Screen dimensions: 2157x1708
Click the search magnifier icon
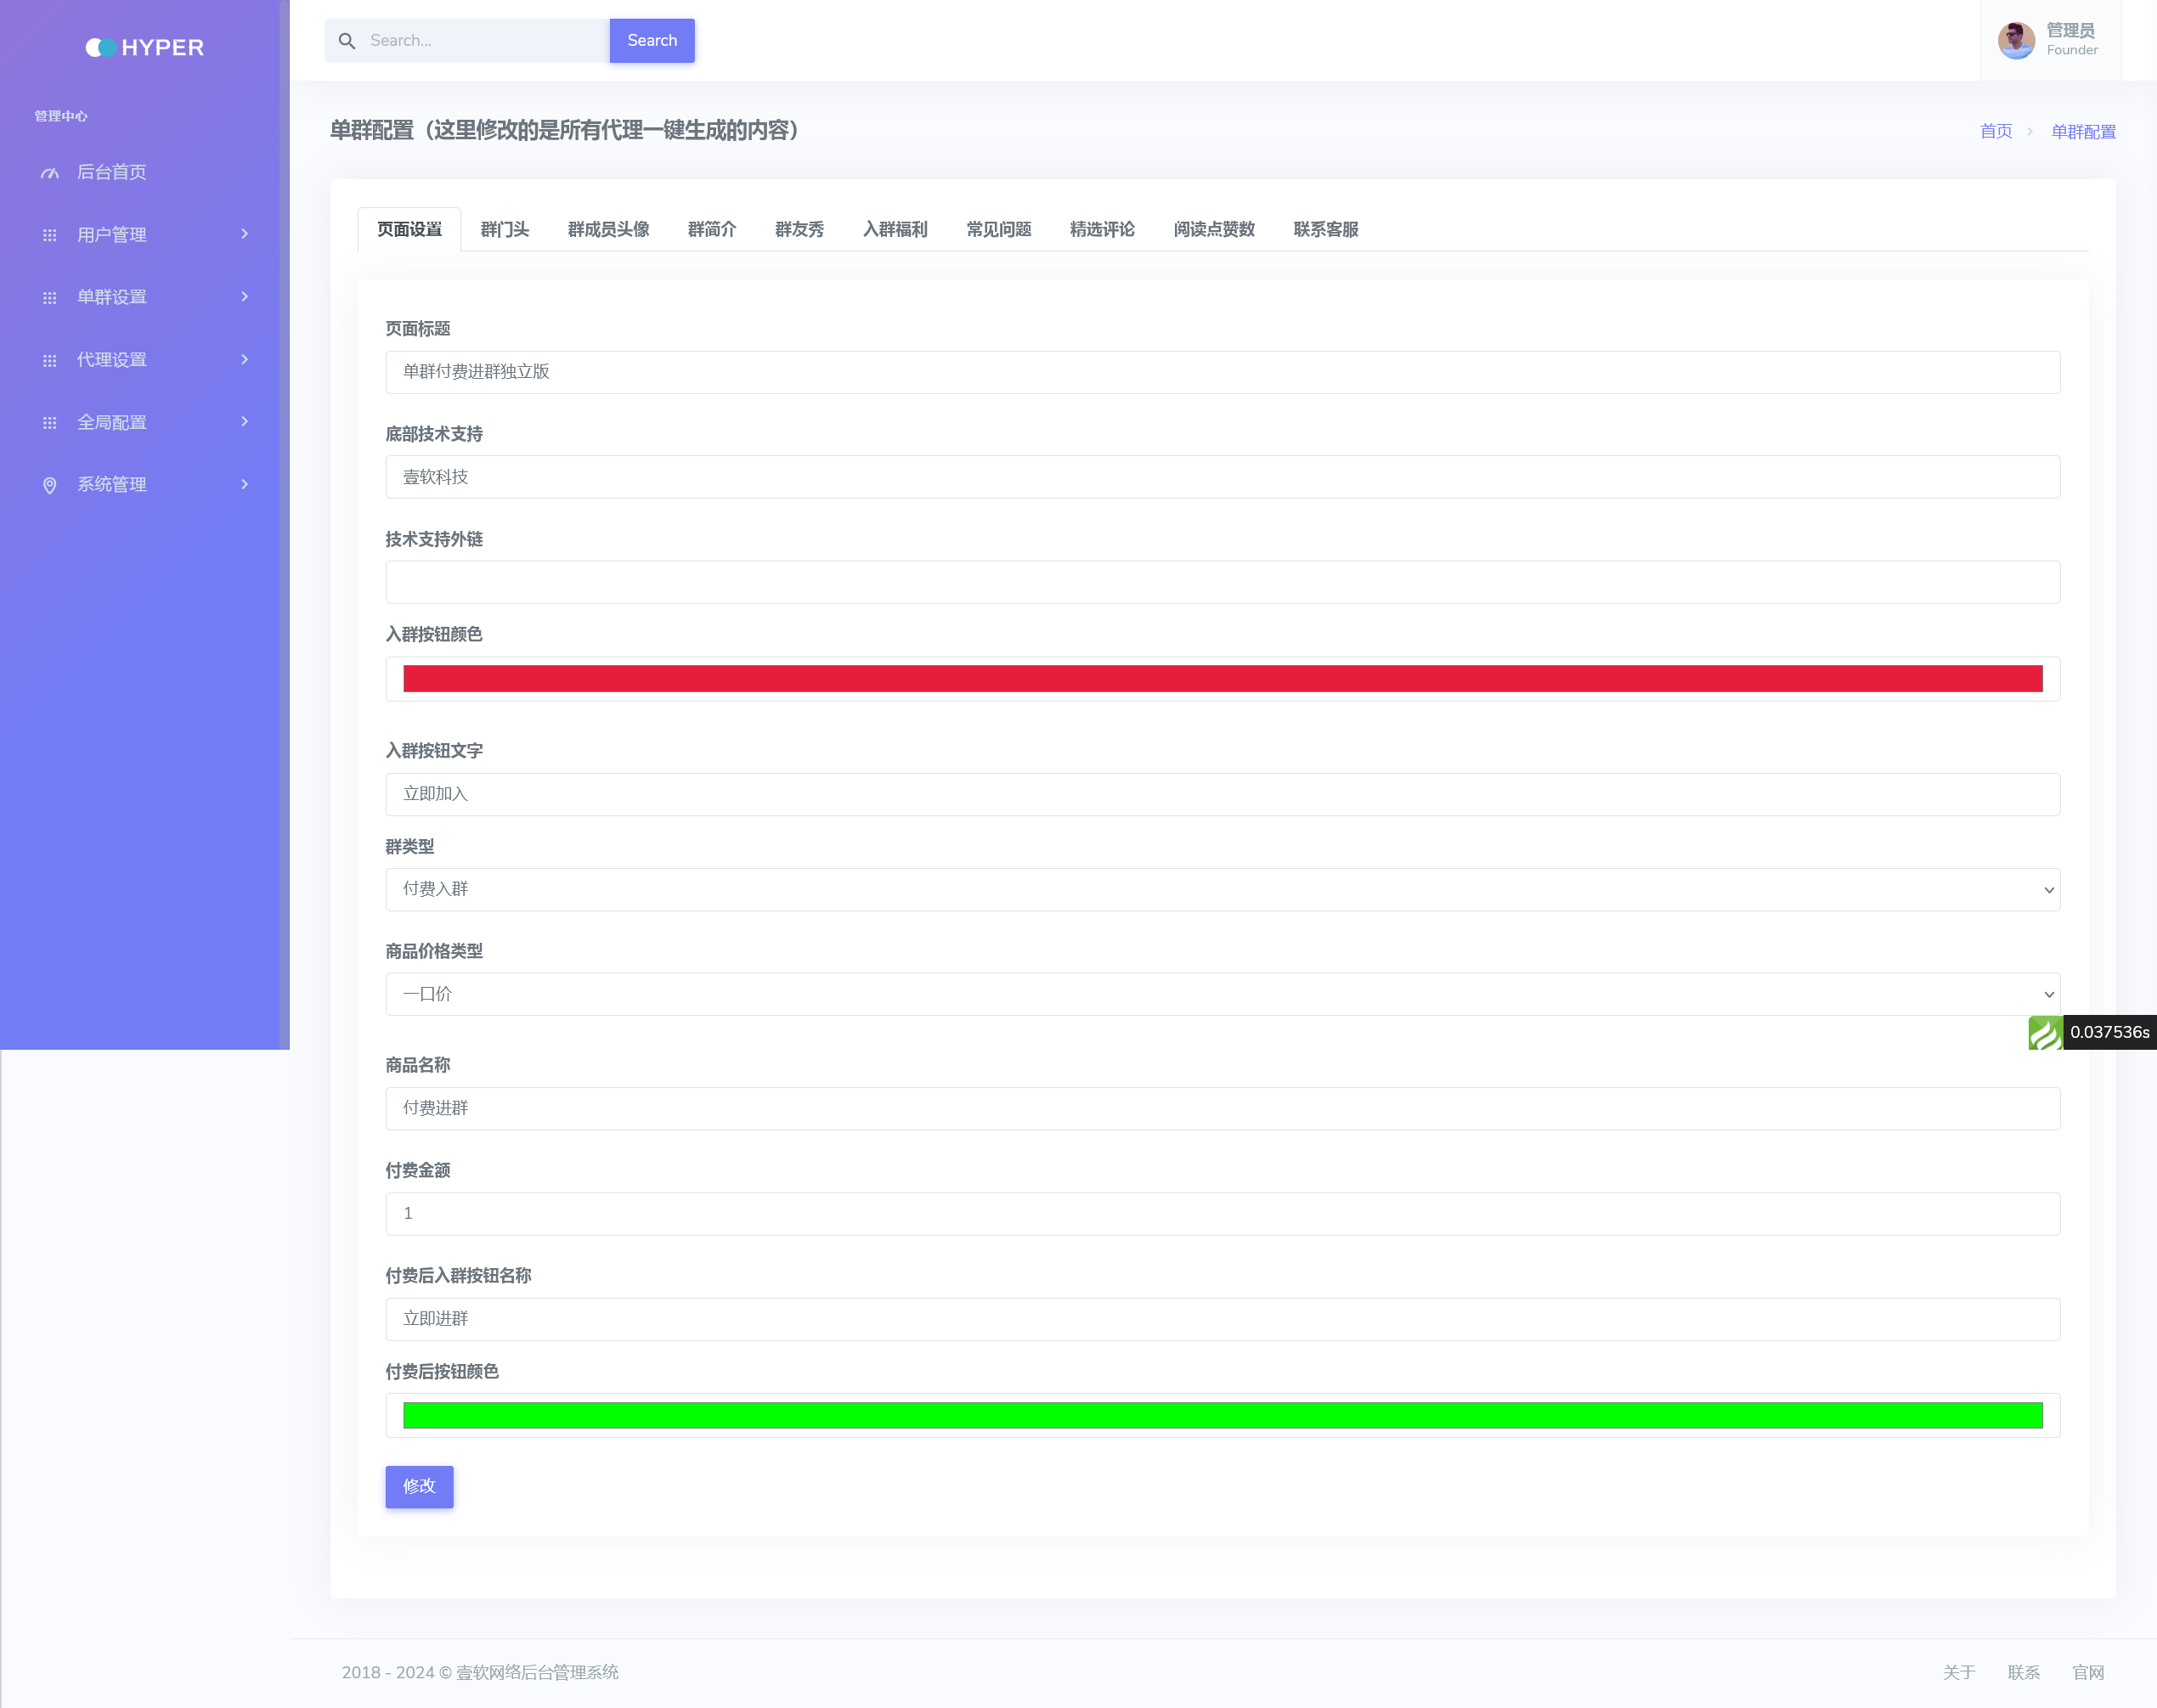click(347, 41)
